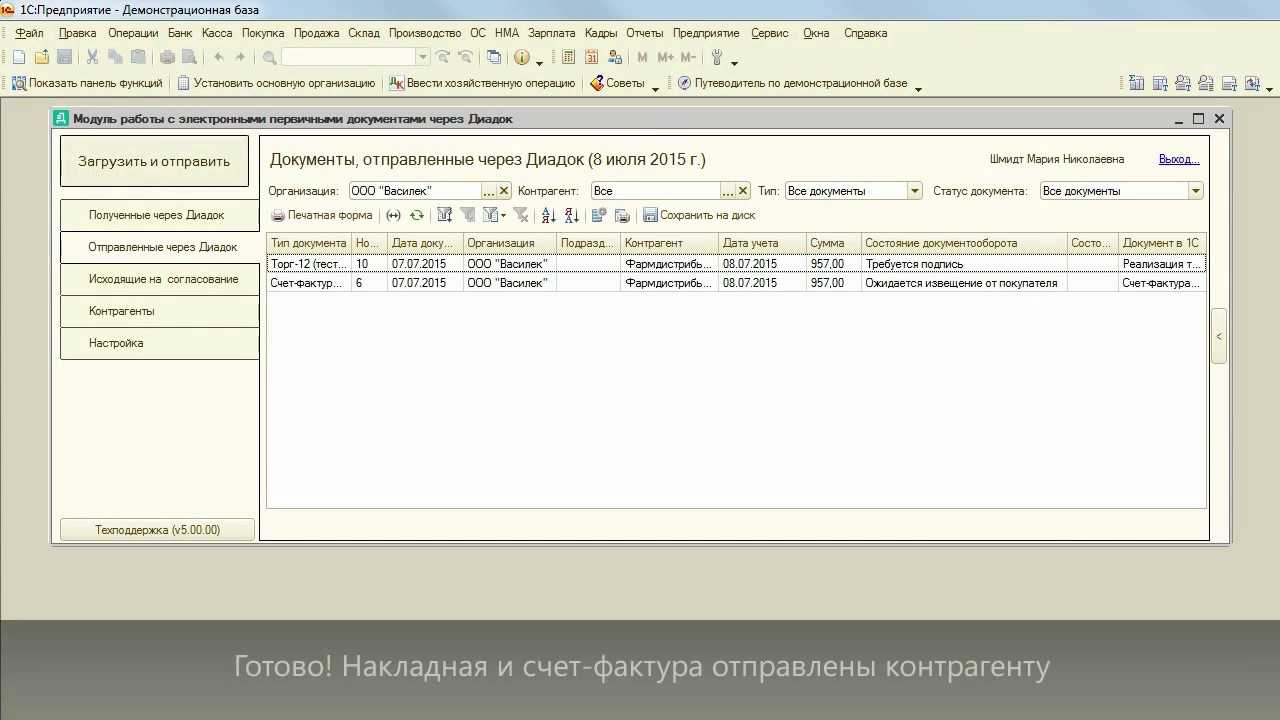The height and width of the screenshot is (720, 1280).
Task: Open the Операции menu
Action: [x=133, y=33]
